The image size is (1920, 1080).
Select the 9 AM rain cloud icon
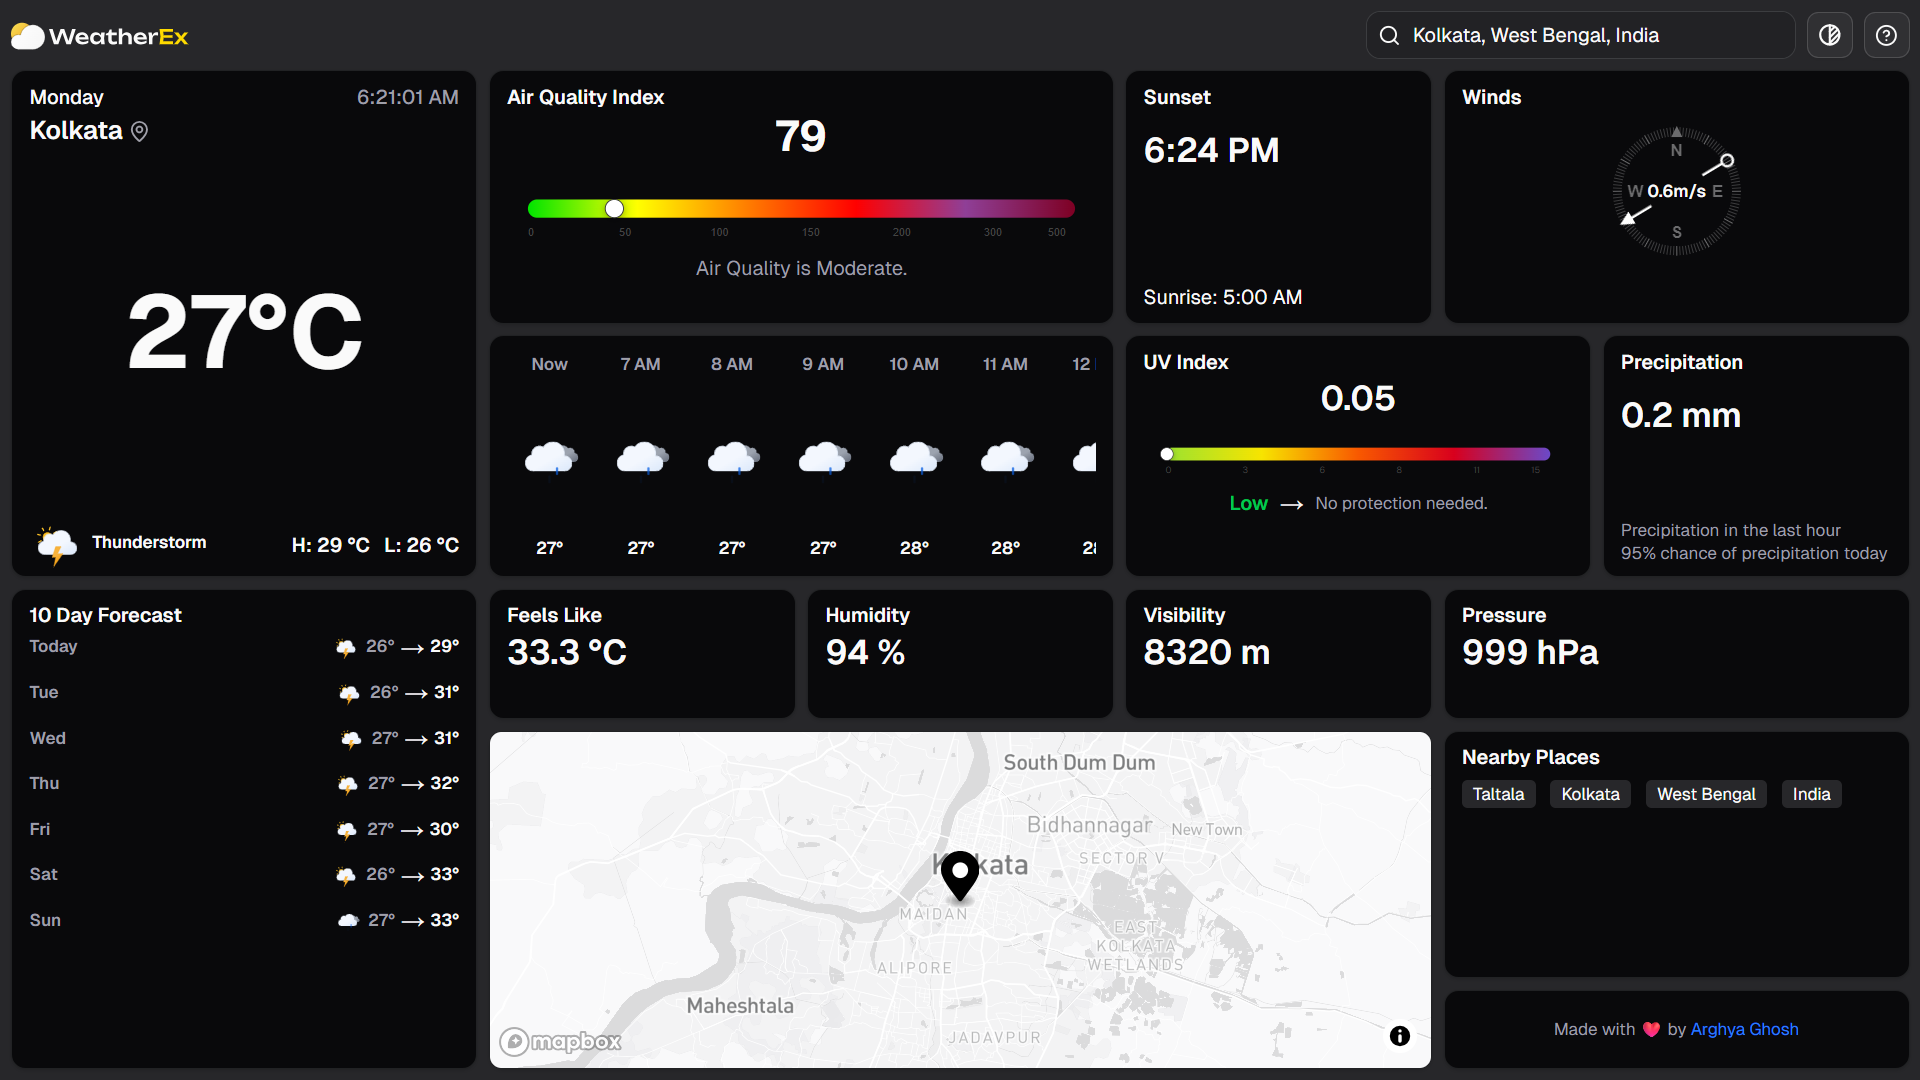click(x=823, y=459)
